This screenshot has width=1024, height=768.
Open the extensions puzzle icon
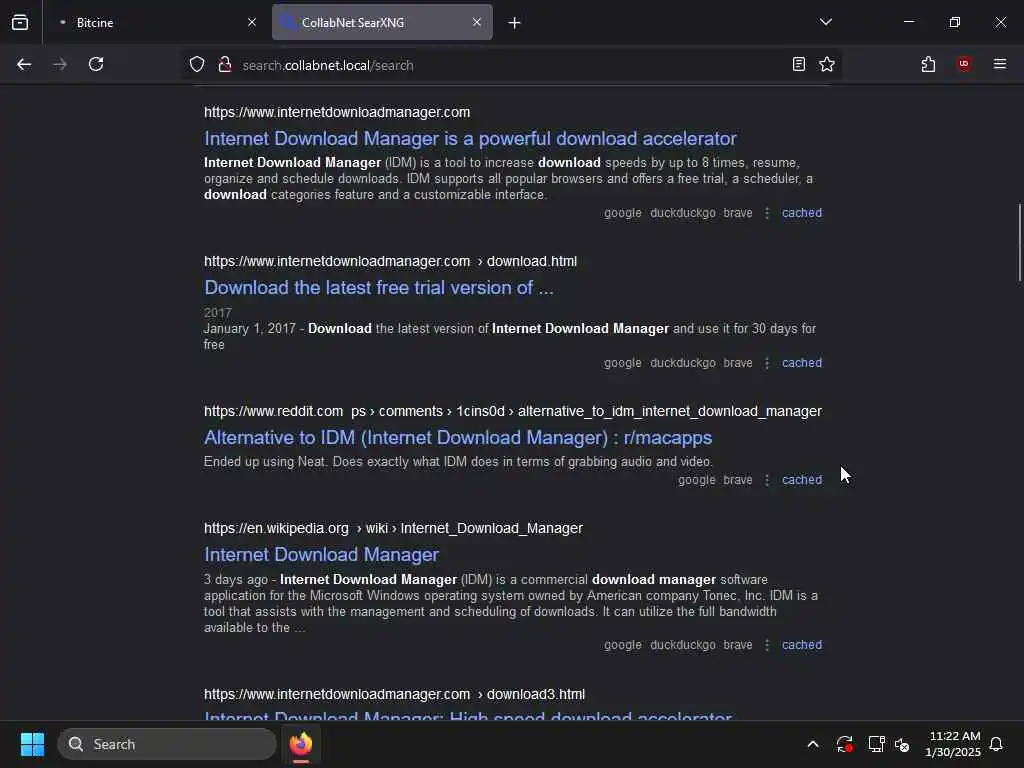click(928, 64)
